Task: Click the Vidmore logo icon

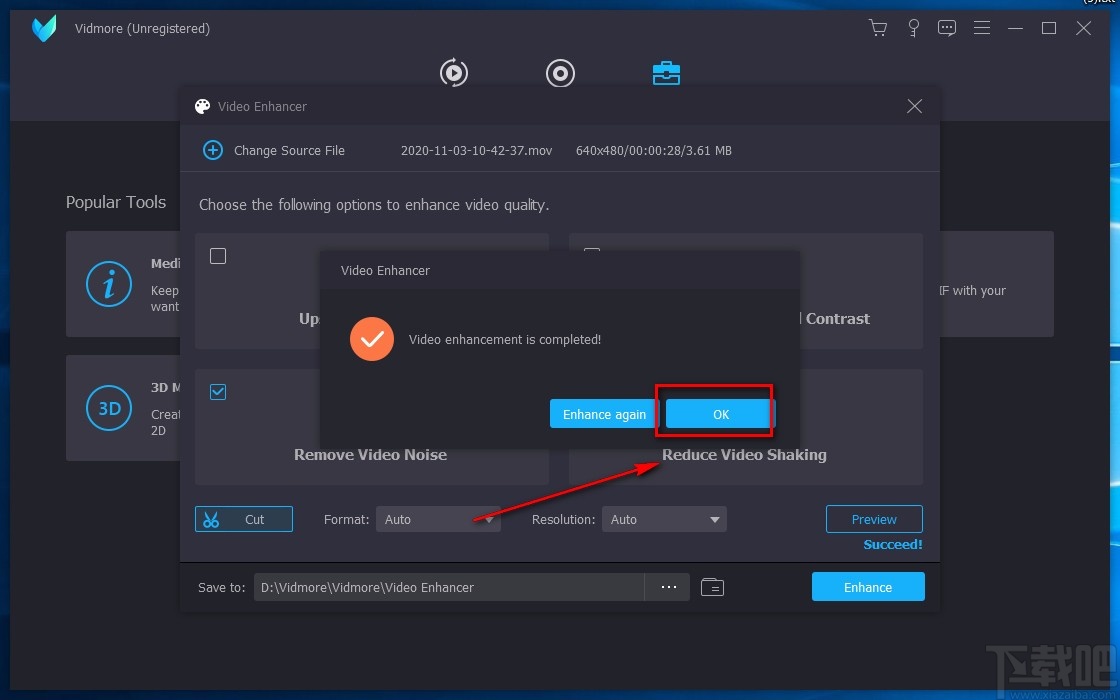Action: 44,29
